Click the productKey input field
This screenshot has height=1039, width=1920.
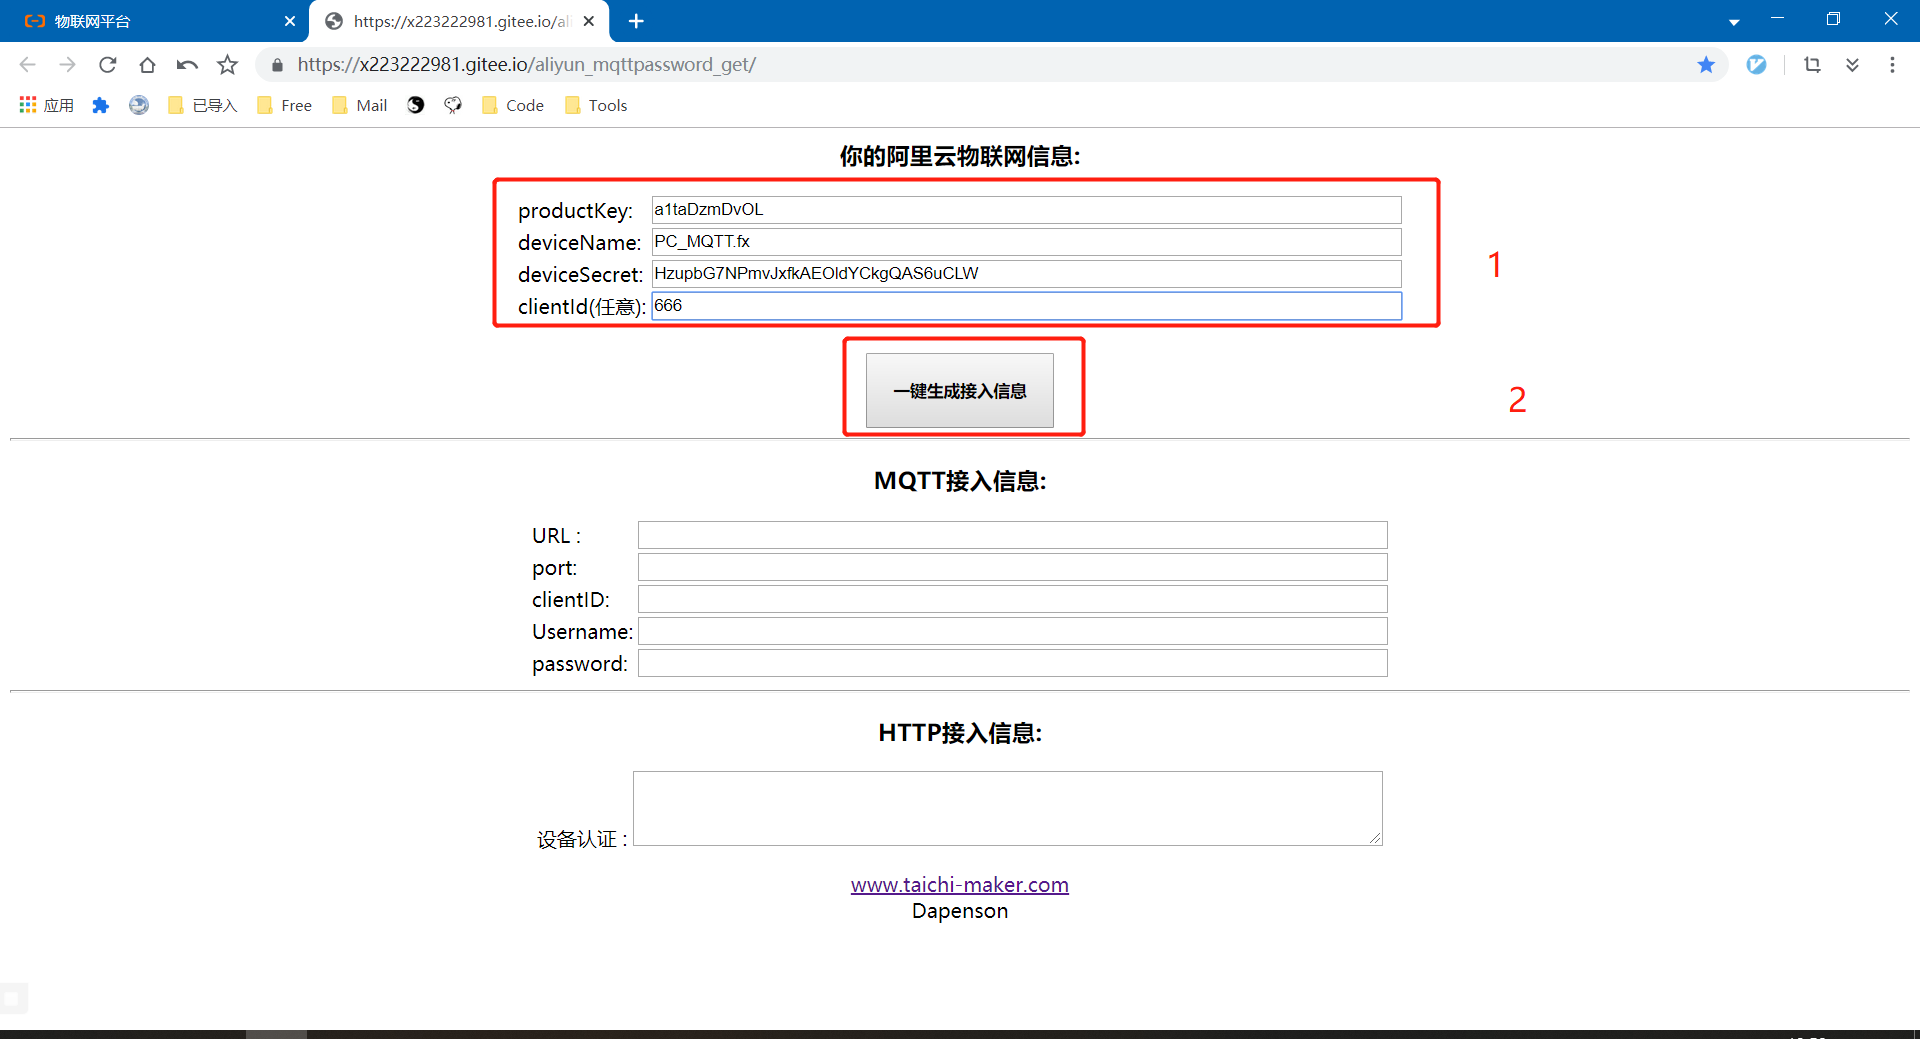pyautogui.click(x=1026, y=210)
